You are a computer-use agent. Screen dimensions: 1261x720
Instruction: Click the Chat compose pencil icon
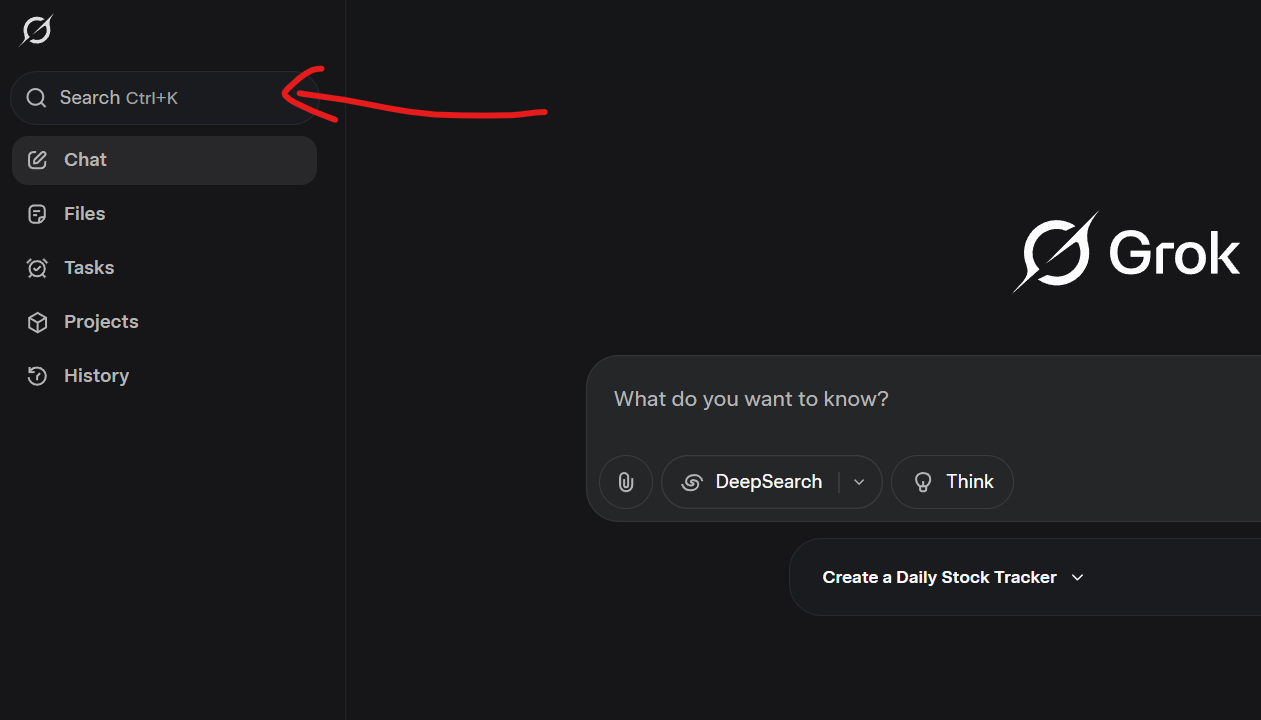click(37, 160)
